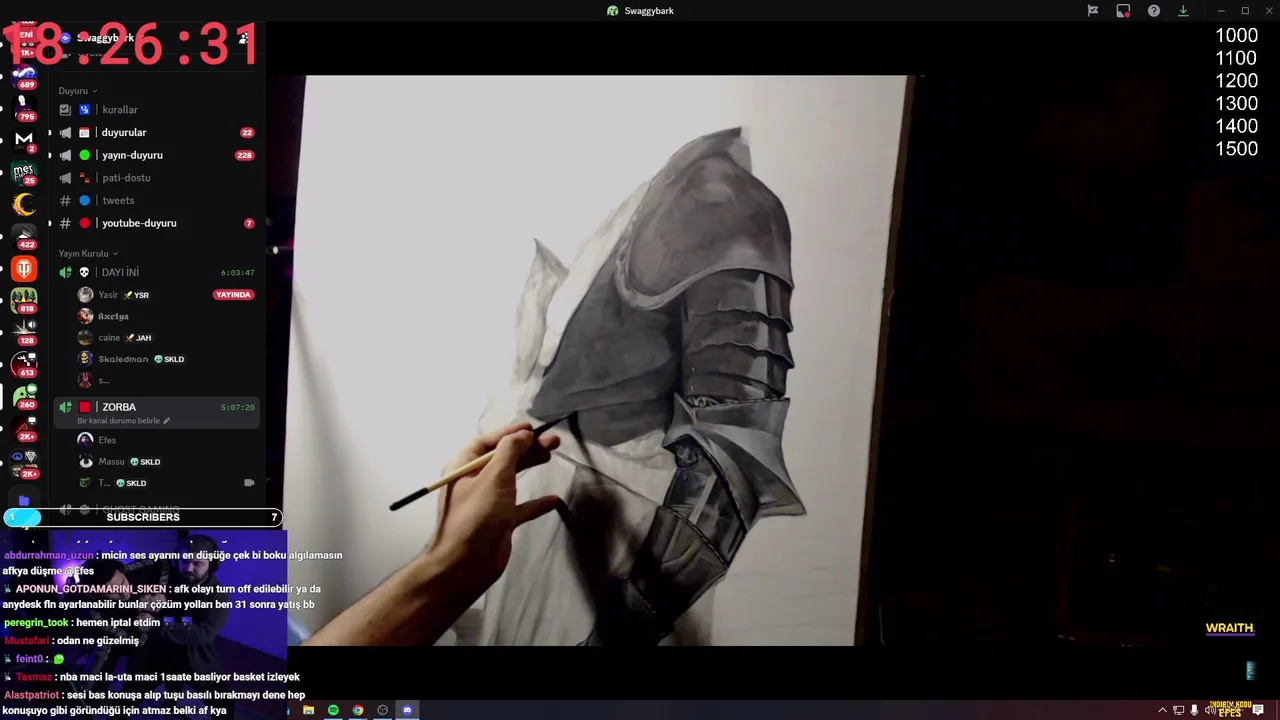Open the server with 128 badge
Viewport: 1280px width, 720px height.
tap(24, 332)
